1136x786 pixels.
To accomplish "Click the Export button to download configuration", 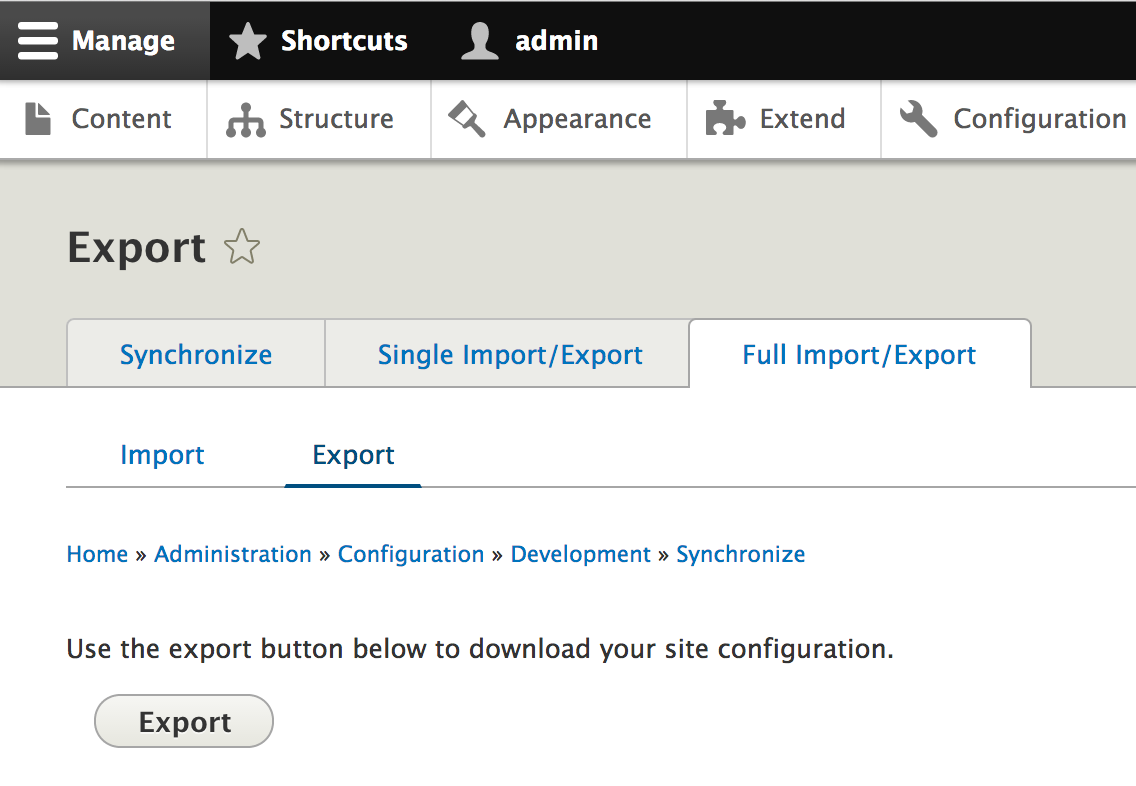I will point(184,722).
